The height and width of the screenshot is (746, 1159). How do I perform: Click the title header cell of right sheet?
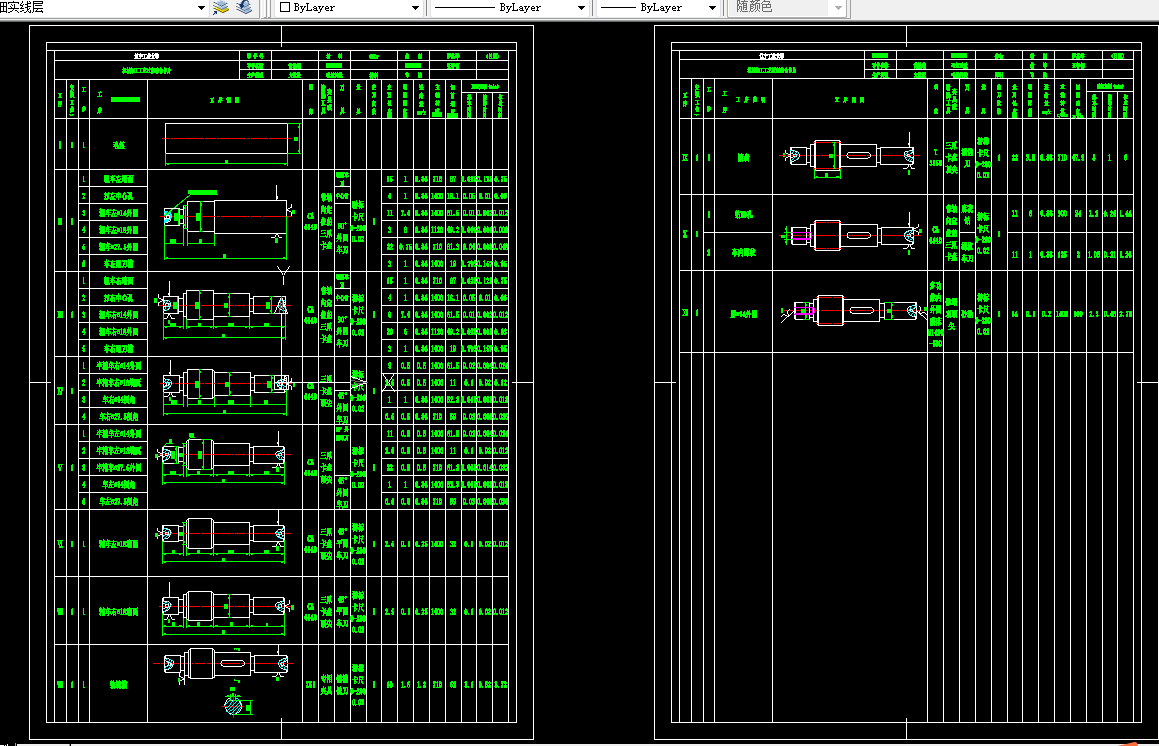click(x=772, y=55)
